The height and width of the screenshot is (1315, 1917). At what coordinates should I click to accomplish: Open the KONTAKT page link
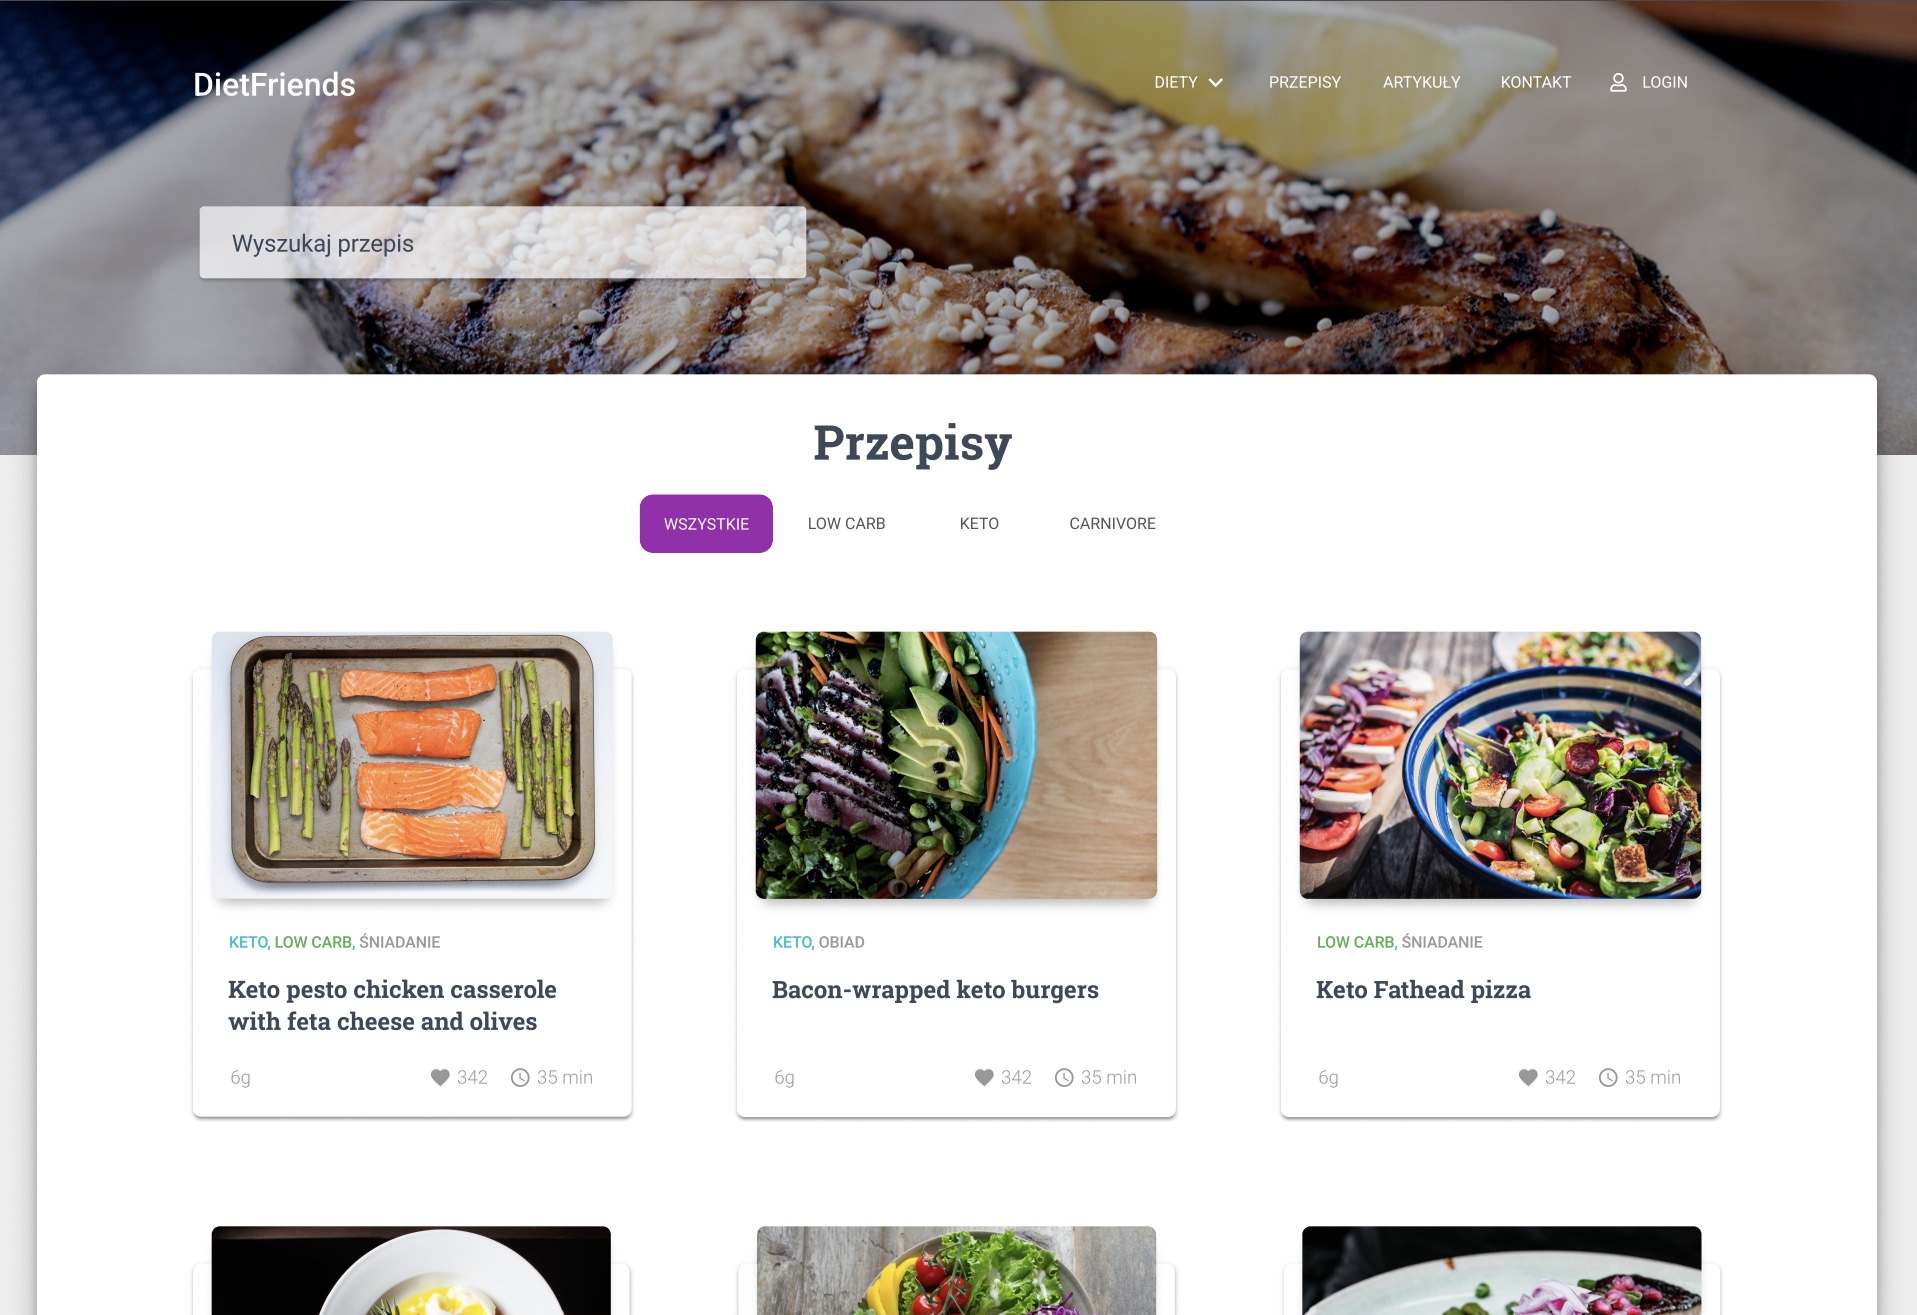pos(1535,82)
